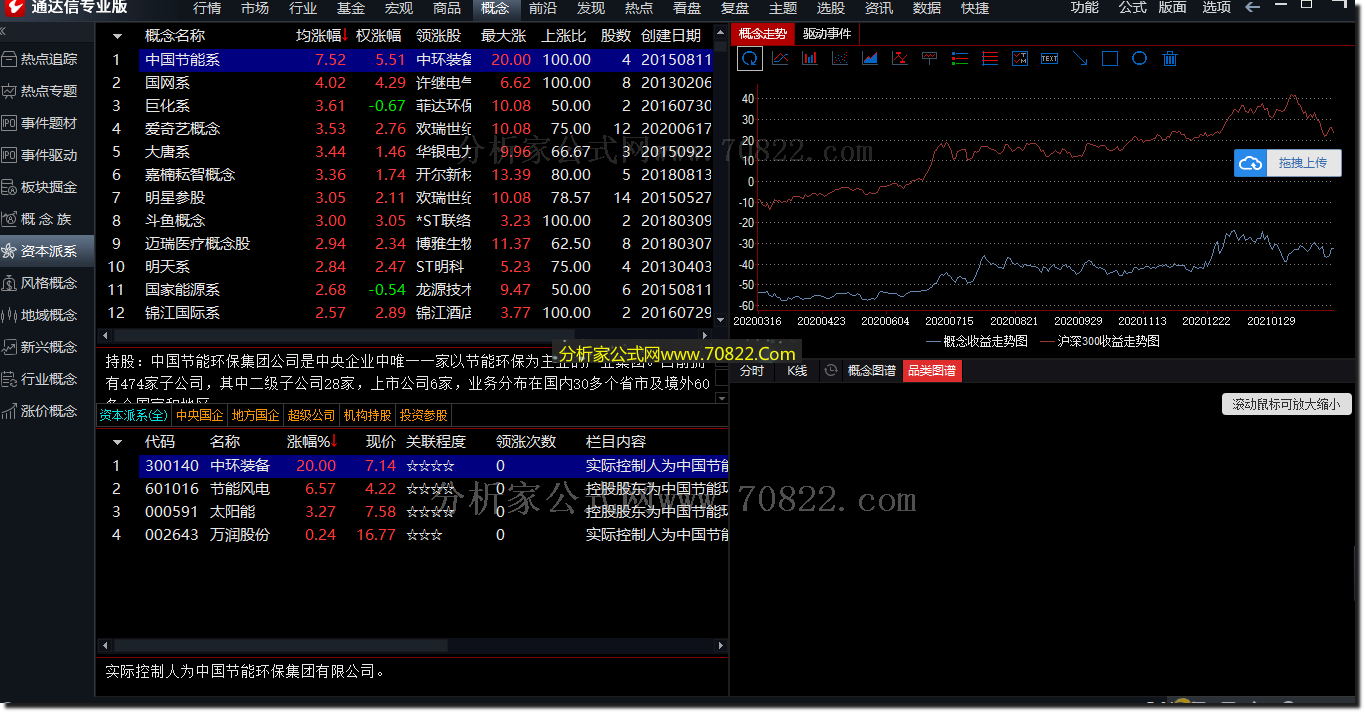This screenshot has height=712, width=1365.
Task: Open the 选项 menu
Action: point(1216,8)
